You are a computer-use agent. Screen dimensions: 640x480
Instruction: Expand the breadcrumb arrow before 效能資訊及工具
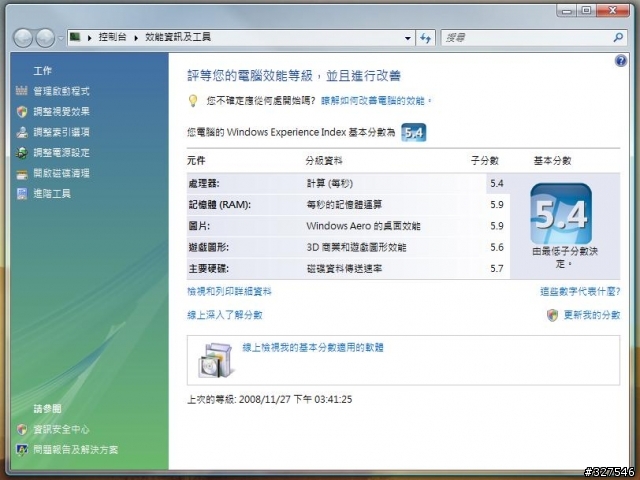136,38
